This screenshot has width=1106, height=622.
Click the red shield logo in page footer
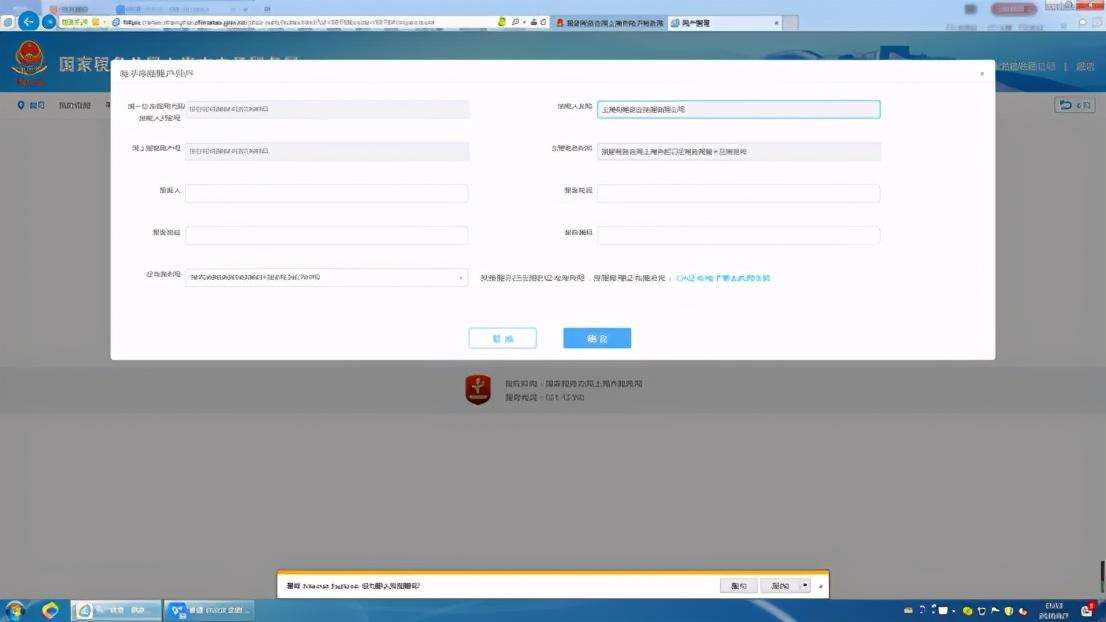point(478,390)
